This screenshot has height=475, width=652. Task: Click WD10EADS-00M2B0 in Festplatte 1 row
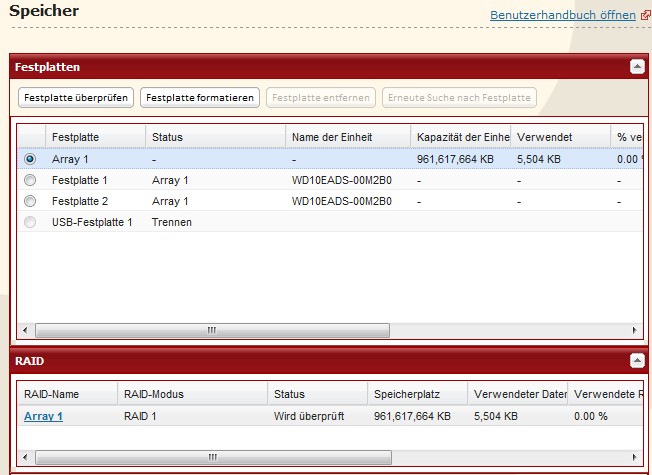click(342, 180)
